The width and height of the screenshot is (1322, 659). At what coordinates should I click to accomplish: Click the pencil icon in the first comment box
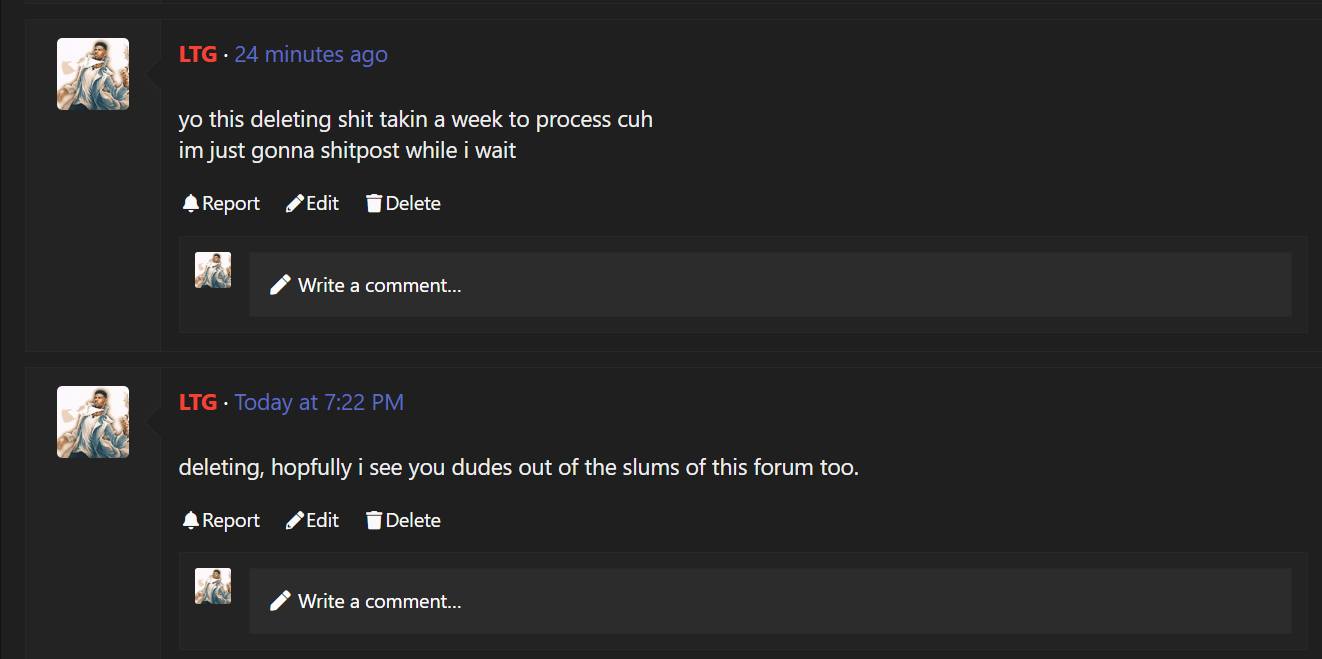280,285
